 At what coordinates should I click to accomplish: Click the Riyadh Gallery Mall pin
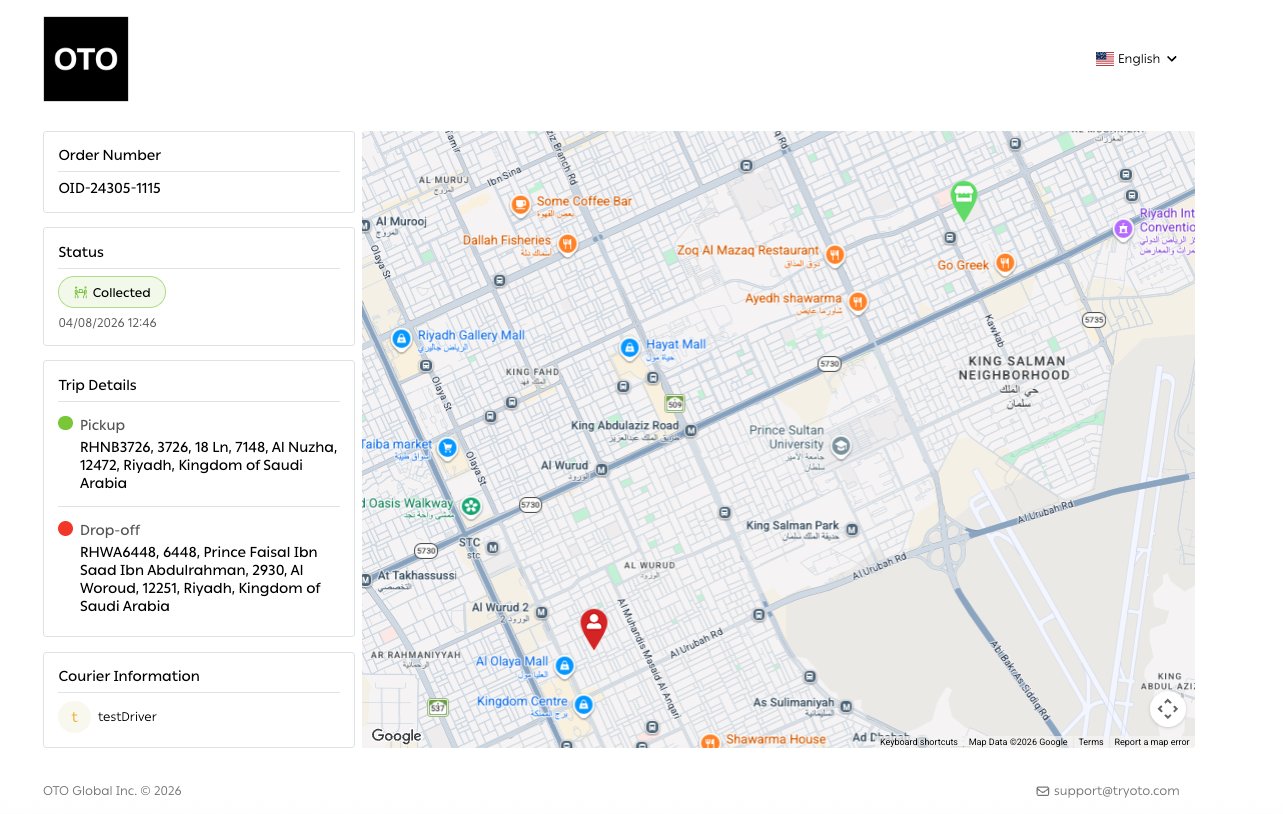401,339
